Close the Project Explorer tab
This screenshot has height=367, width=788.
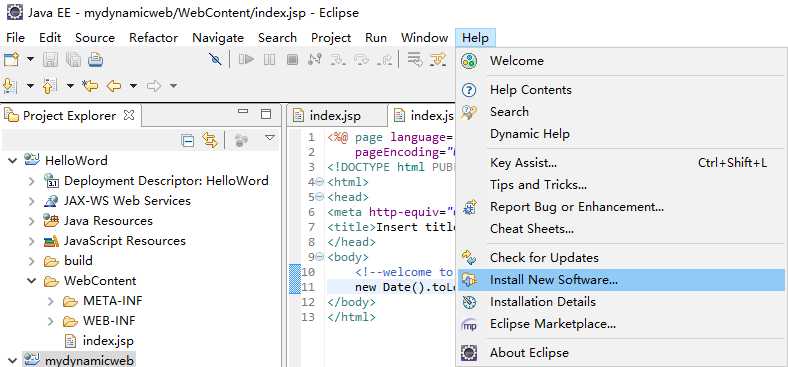129,116
